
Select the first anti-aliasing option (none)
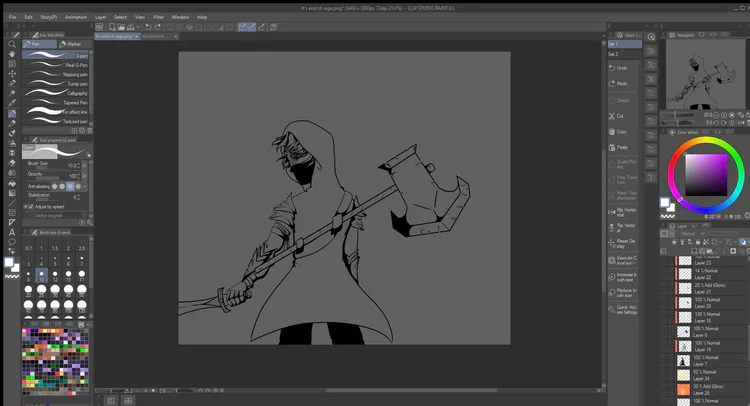[55, 186]
